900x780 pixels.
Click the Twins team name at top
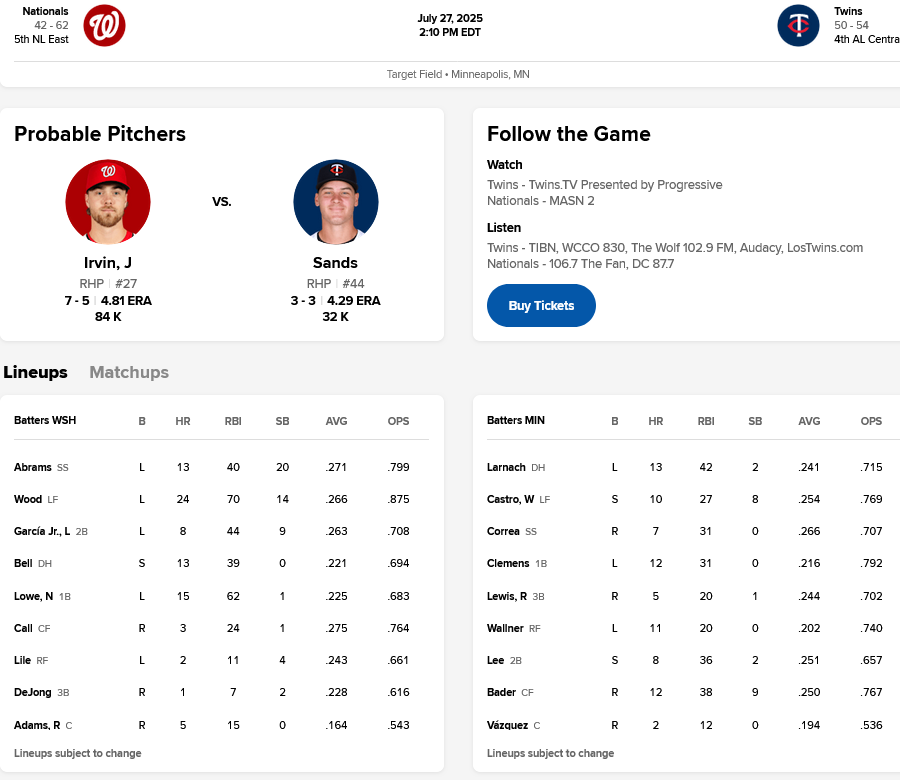click(x=848, y=12)
